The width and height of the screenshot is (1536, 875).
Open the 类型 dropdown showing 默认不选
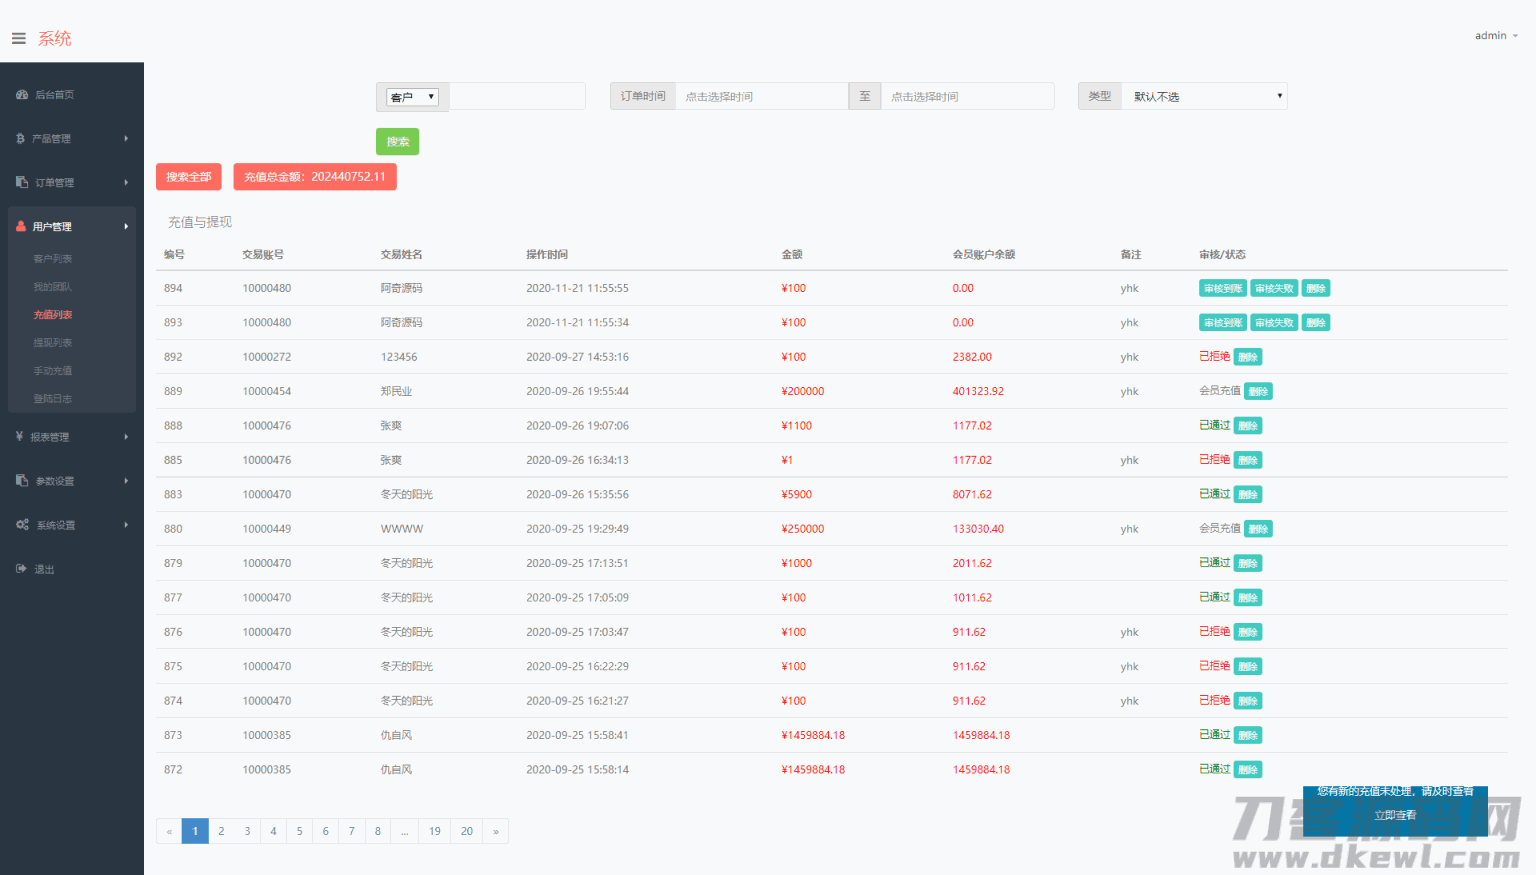[x=1204, y=97]
